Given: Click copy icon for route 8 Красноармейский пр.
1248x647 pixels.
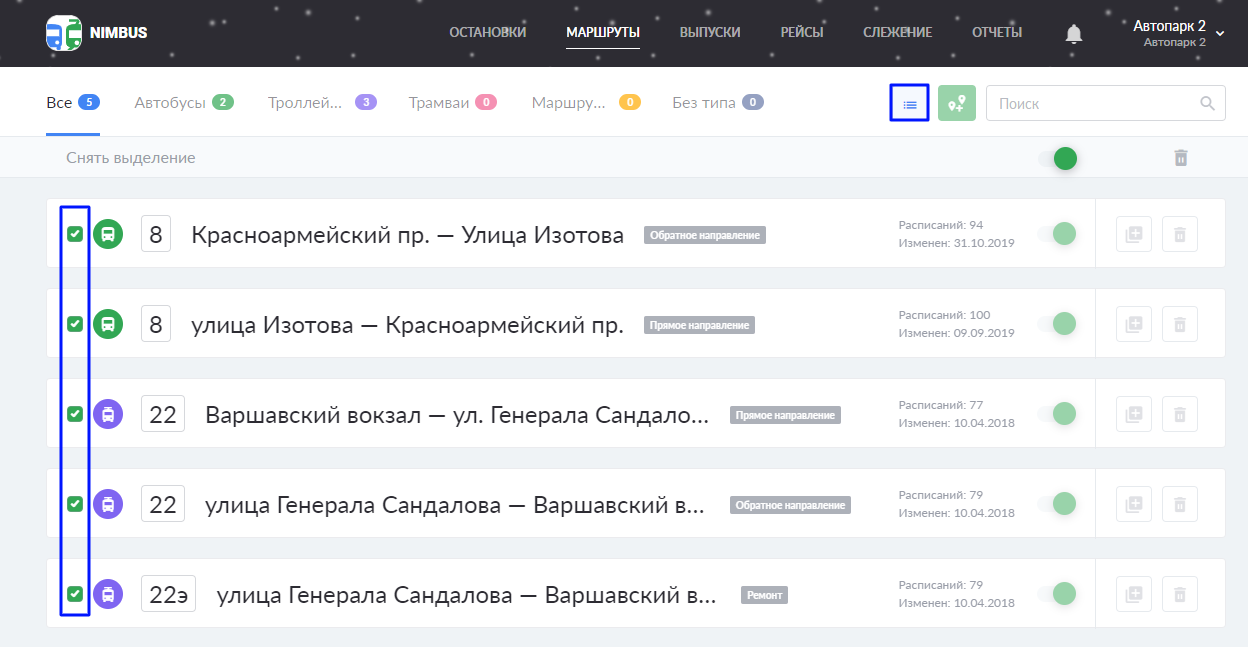Looking at the screenshot, I should [1133, 234].
